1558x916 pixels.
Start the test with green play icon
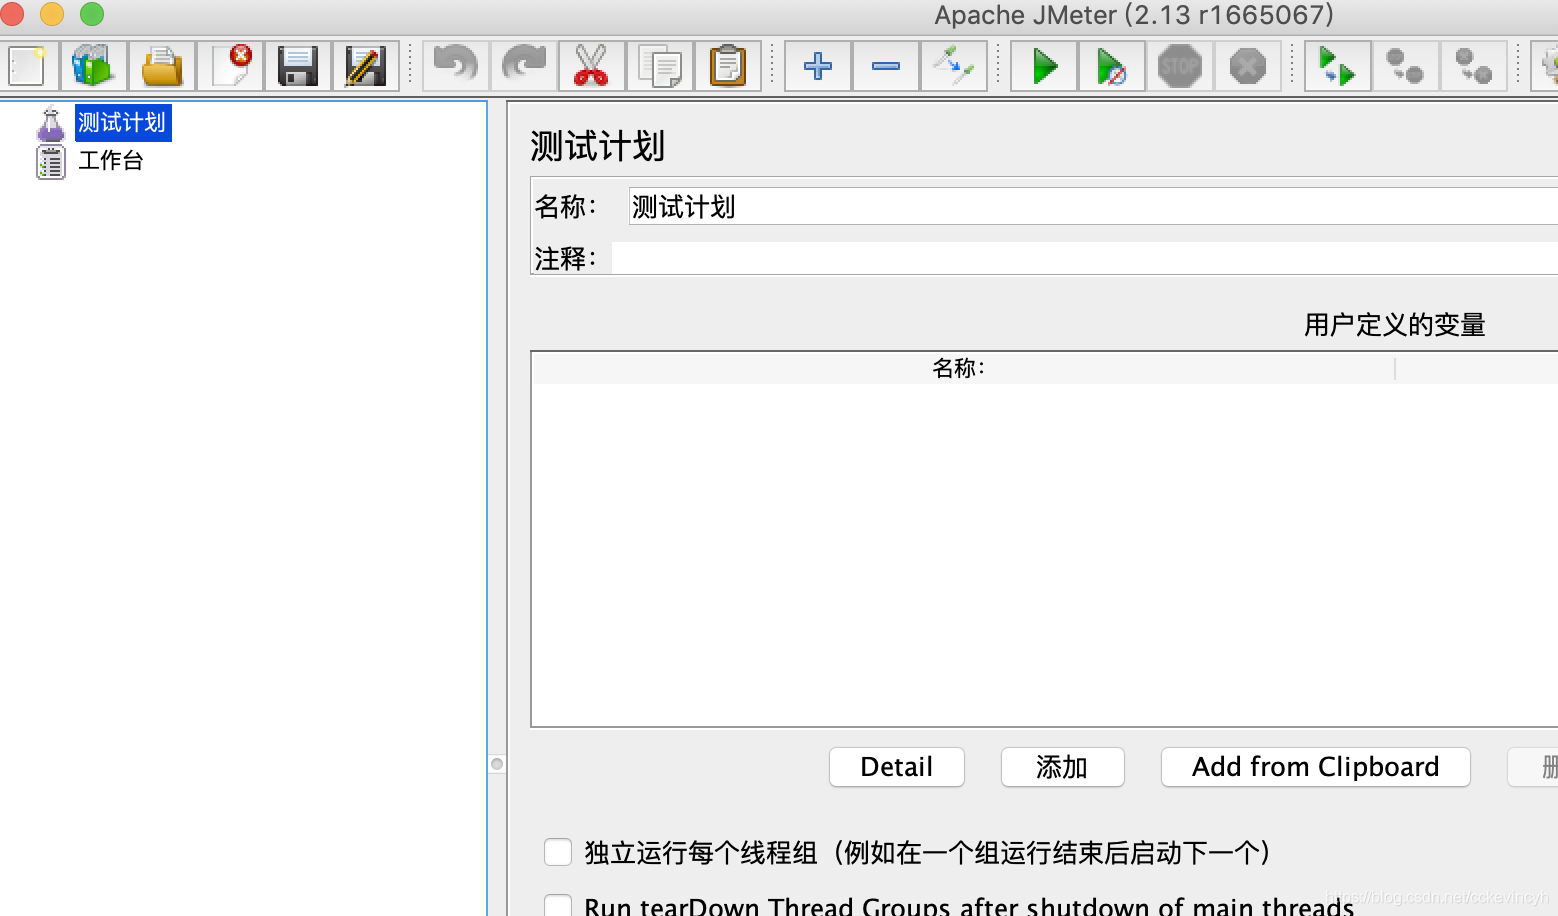[1044, 67]
